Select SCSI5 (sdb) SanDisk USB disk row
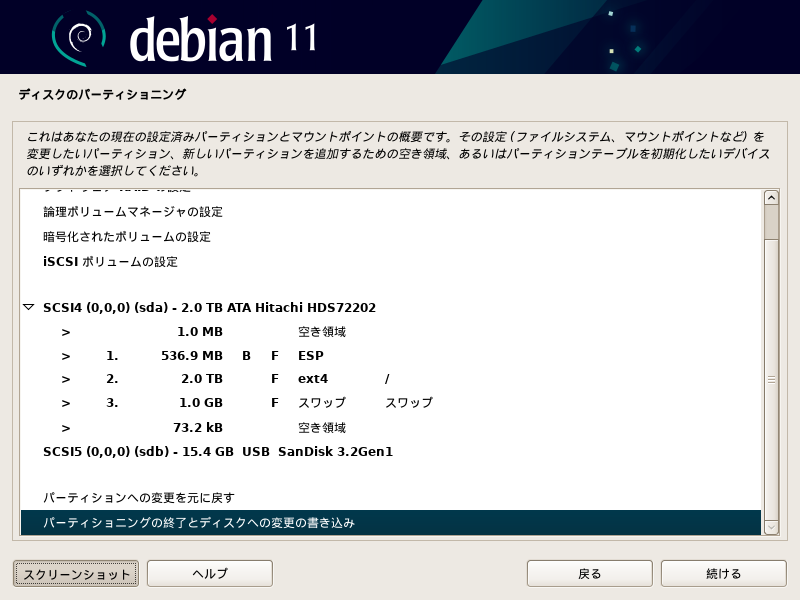The image size is (800, 600). pos(391,452)
